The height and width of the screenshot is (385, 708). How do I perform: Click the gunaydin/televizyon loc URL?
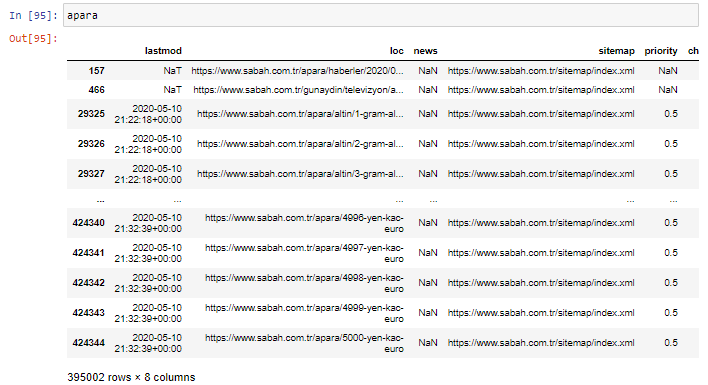click(x=298, y=90)
